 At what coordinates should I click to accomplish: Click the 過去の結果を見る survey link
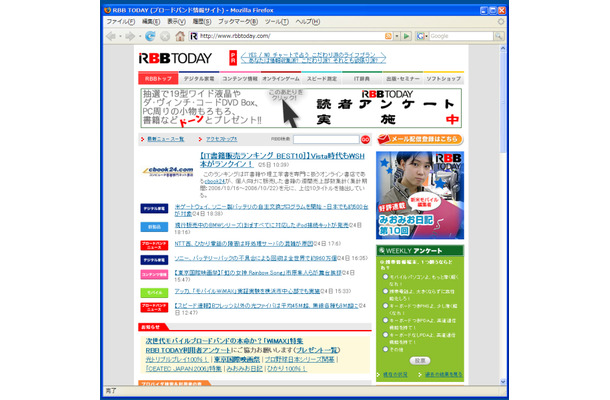tap(443, 374)
